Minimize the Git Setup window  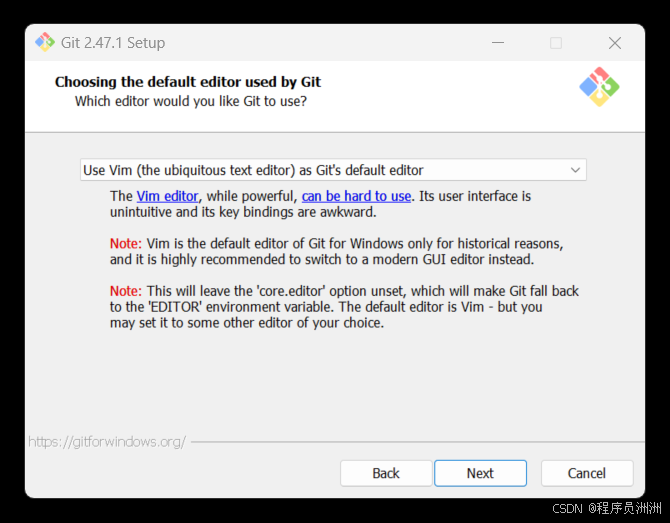(x=498, y=43)
